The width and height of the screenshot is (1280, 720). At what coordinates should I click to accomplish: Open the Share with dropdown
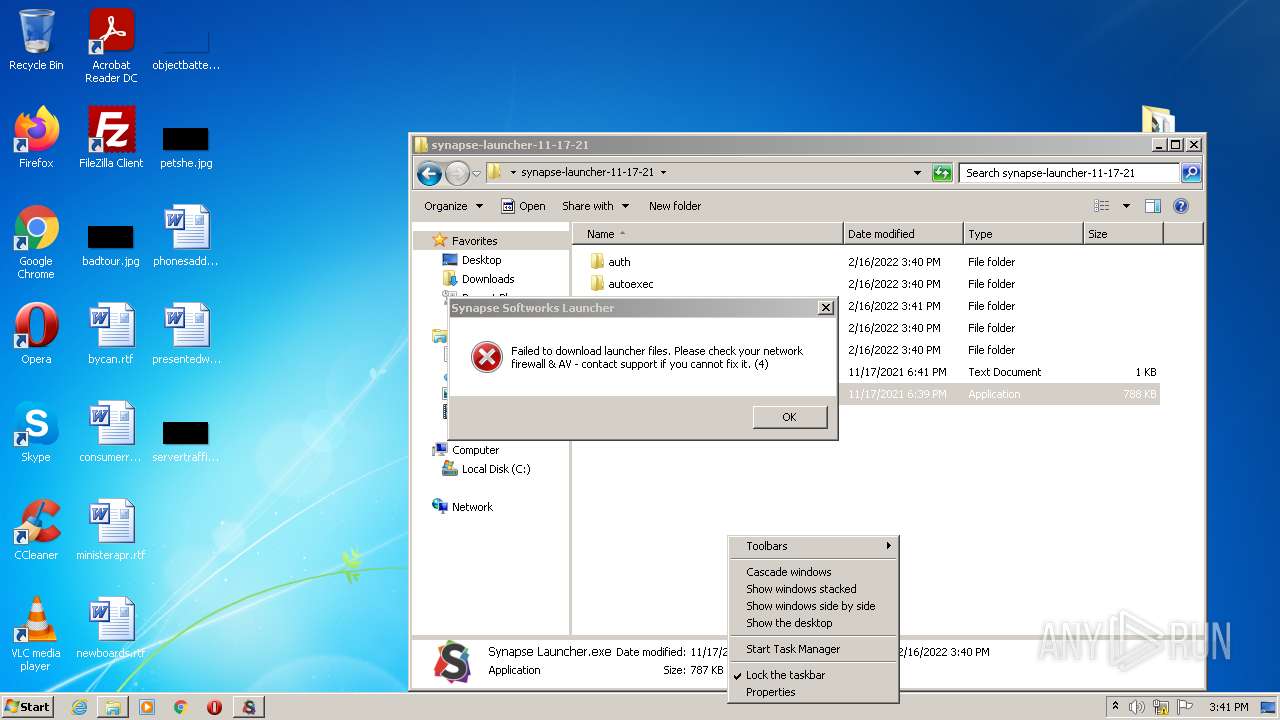click(595, 206)
